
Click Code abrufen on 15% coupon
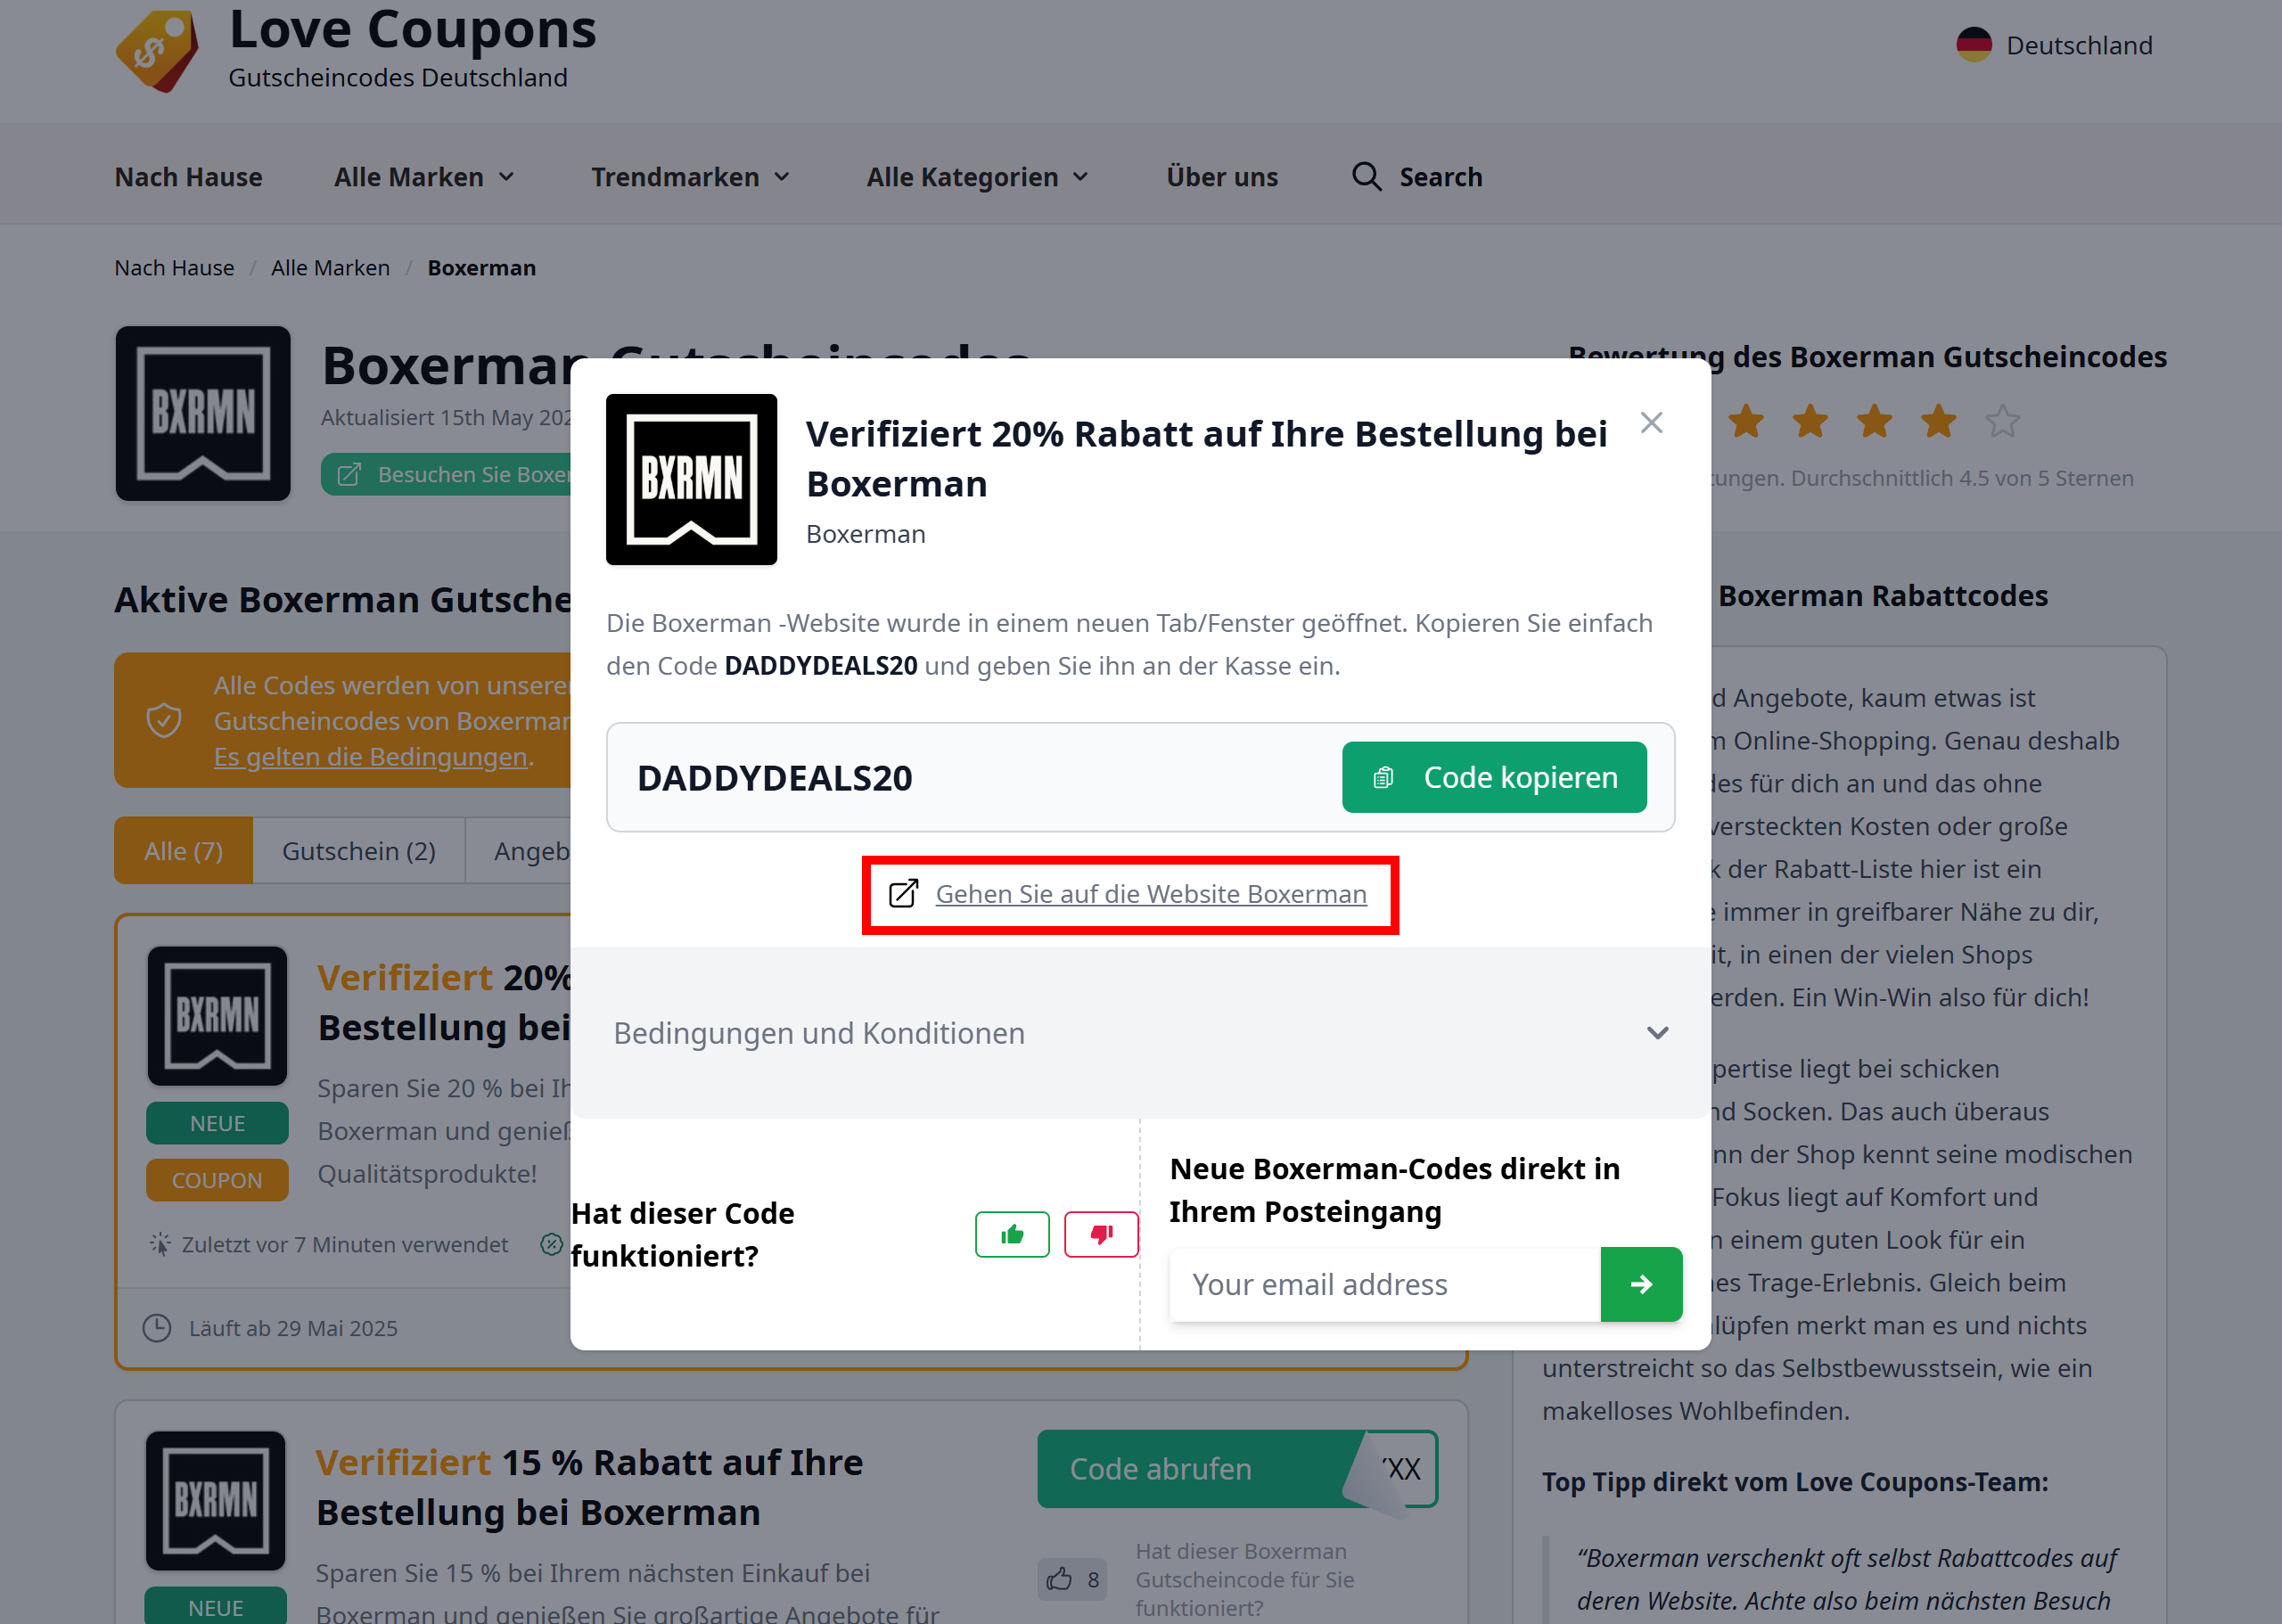point(1237,1469)
